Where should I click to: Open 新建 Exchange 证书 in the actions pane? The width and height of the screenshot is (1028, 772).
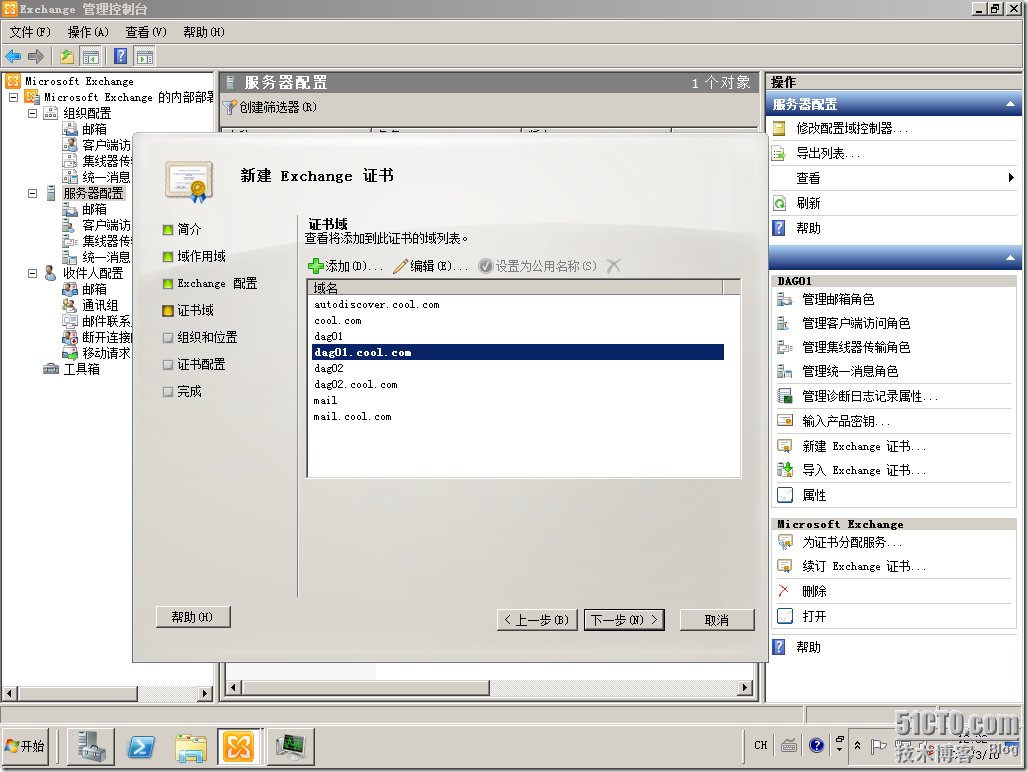pyautogui.click(x=864, y=446)
